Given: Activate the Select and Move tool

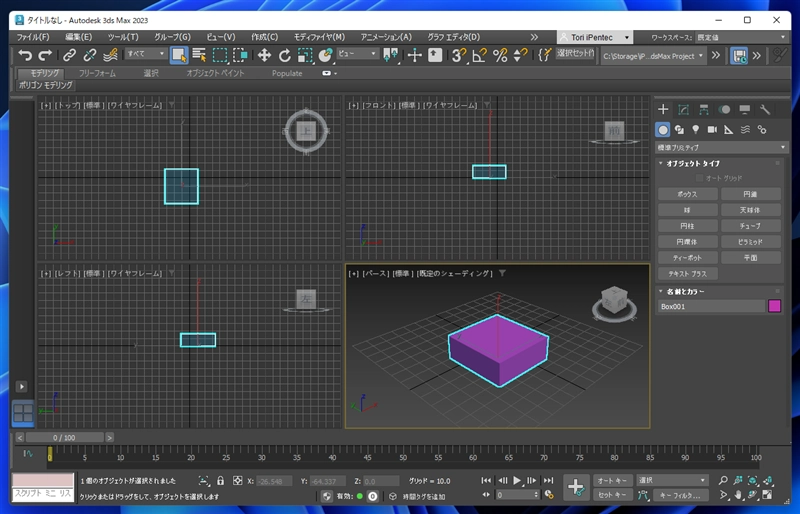Looking at the screenshot, I should [264, 55].
